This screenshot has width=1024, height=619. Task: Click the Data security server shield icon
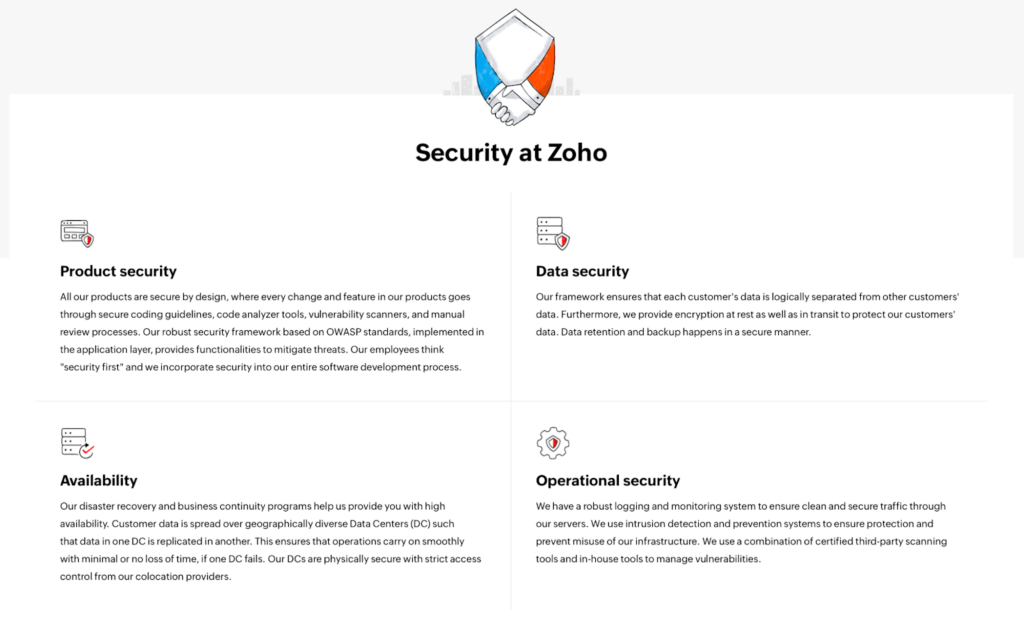[x=553, y=233]
